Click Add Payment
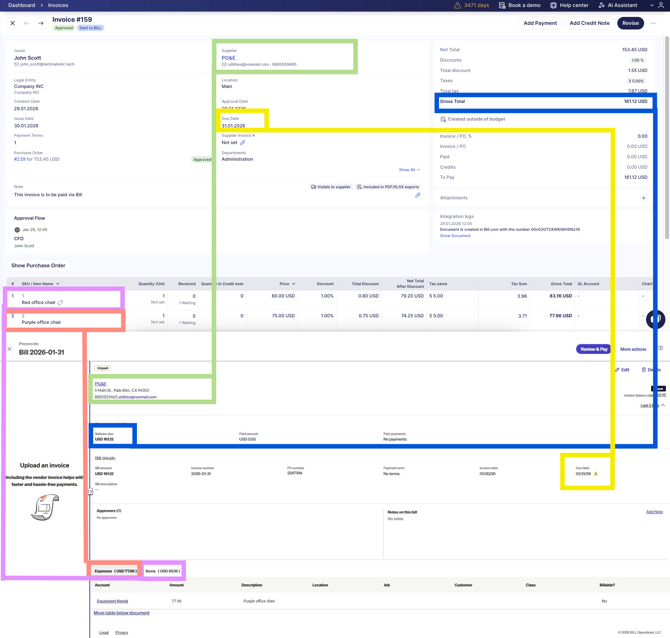The height and width of the screenshot is (638, 670). coord(540,23)
